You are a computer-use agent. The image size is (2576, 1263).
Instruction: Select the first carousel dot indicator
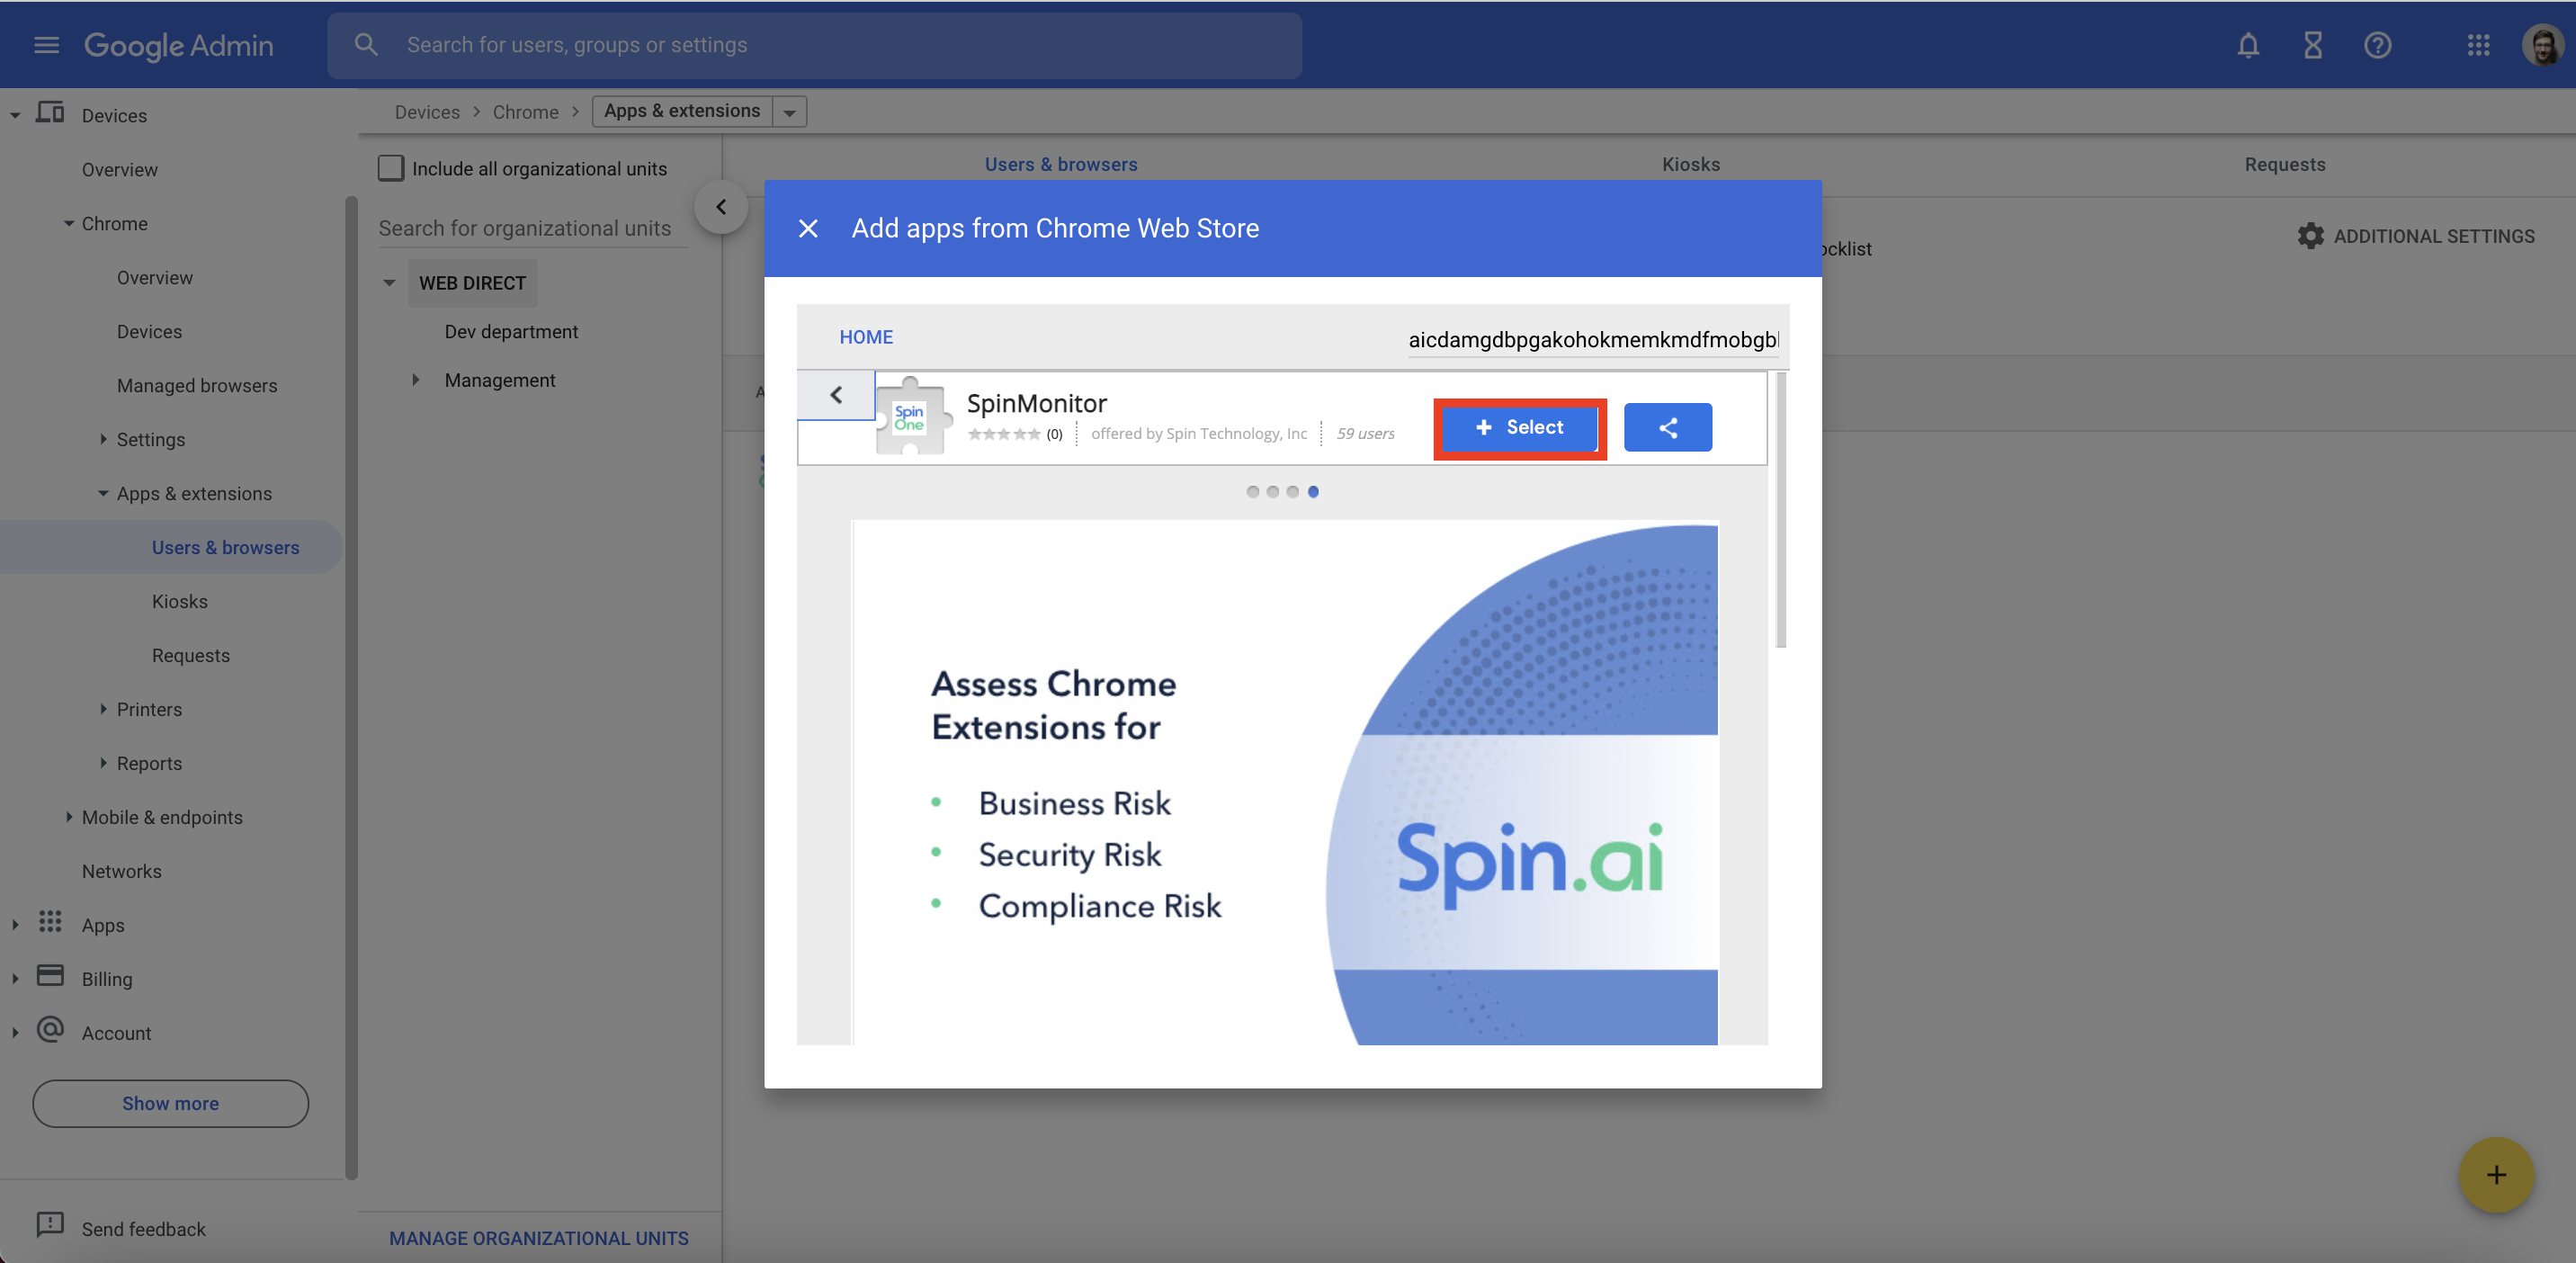click(x=1252, y=492)
